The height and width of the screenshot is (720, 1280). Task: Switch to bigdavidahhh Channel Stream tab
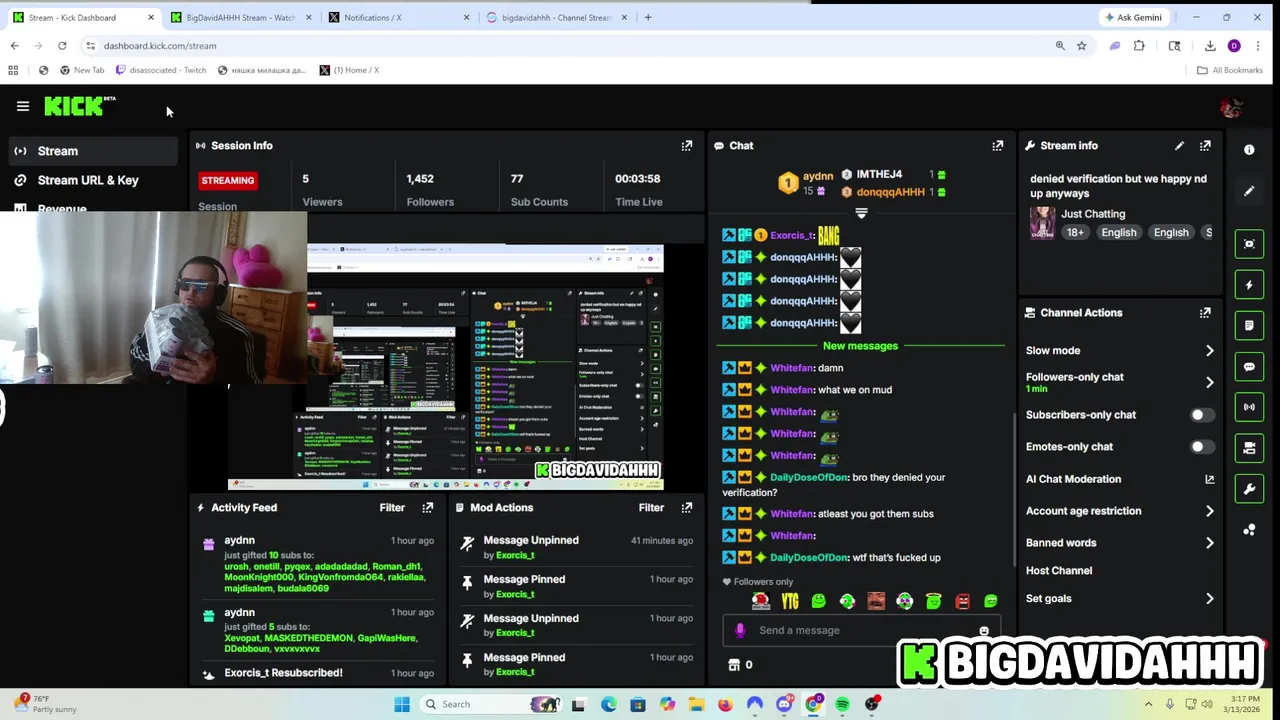click(x=558, y=17)
